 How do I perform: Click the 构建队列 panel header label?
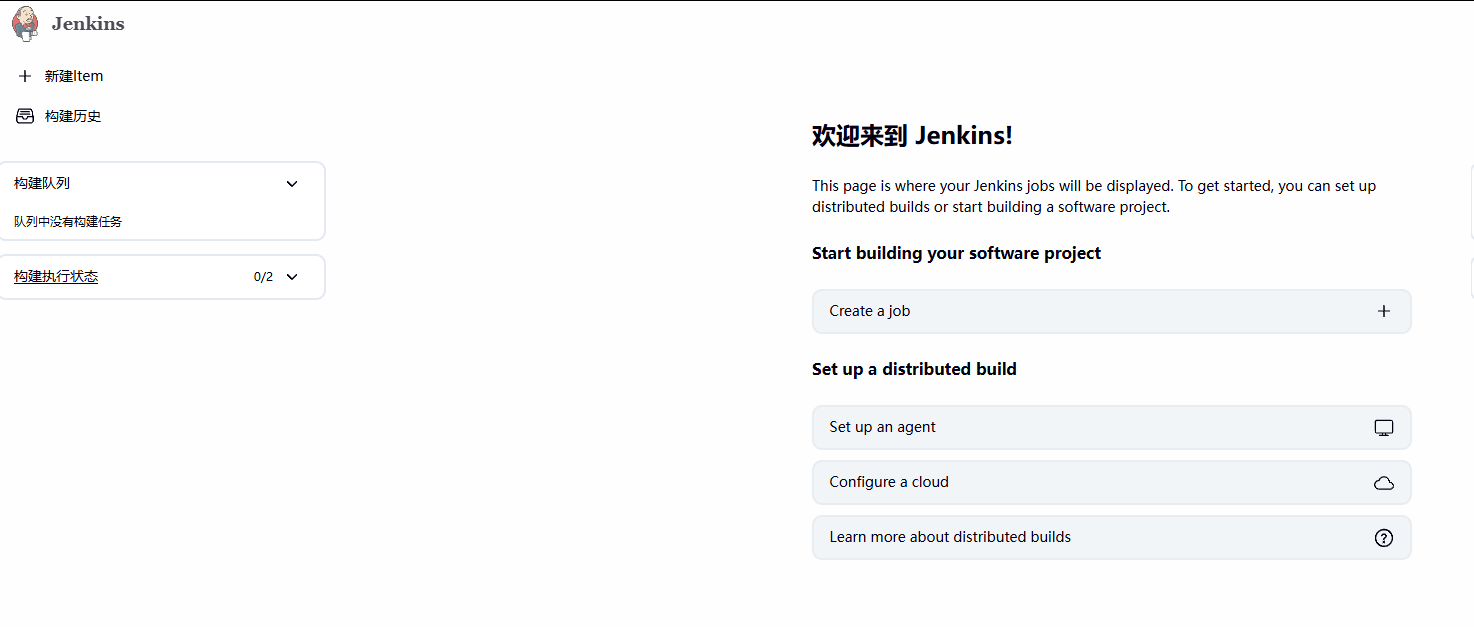42,183
